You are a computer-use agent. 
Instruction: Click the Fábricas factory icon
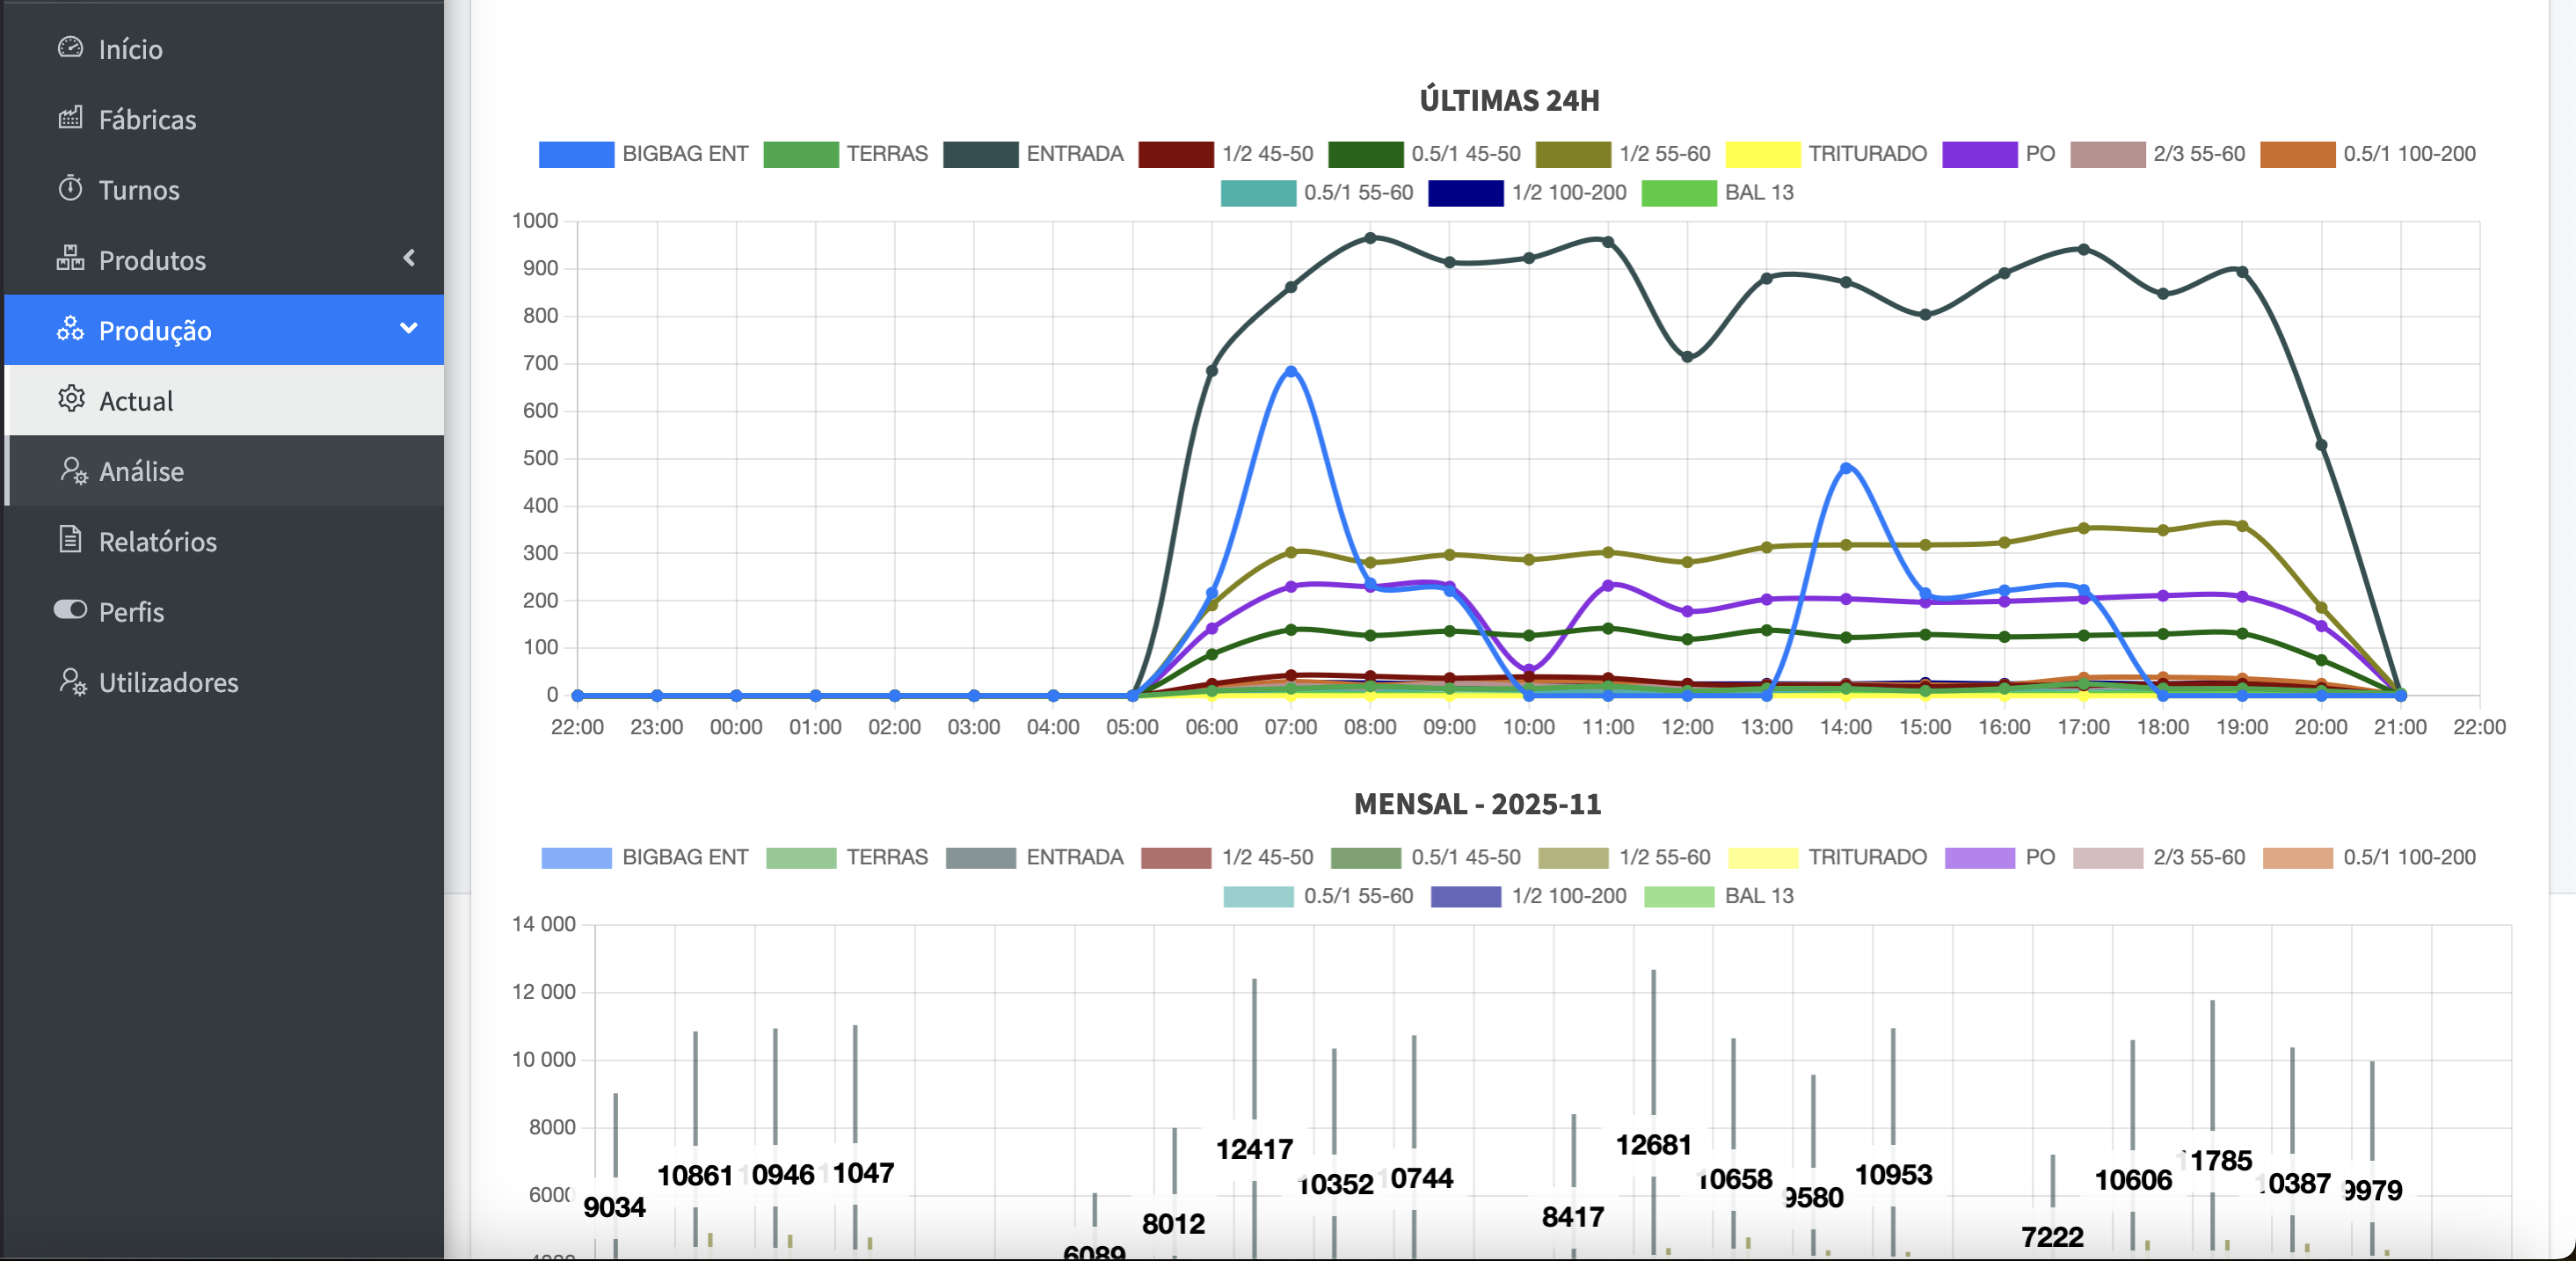(x=70, y=118)
